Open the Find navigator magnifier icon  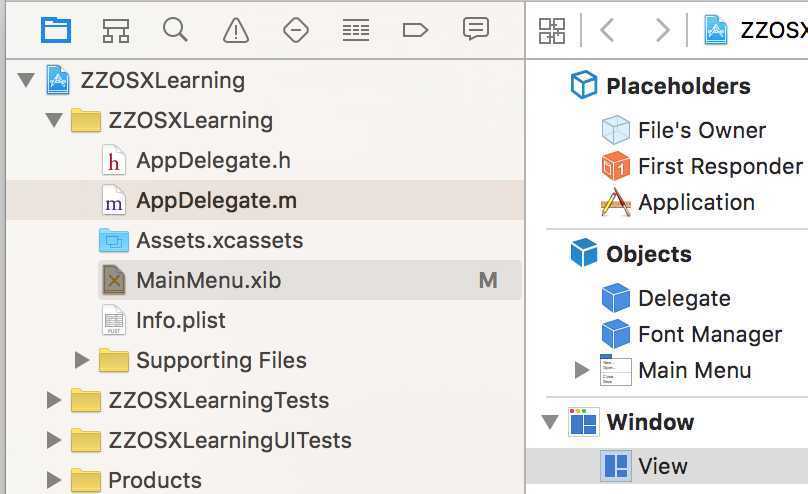(175, 30)
